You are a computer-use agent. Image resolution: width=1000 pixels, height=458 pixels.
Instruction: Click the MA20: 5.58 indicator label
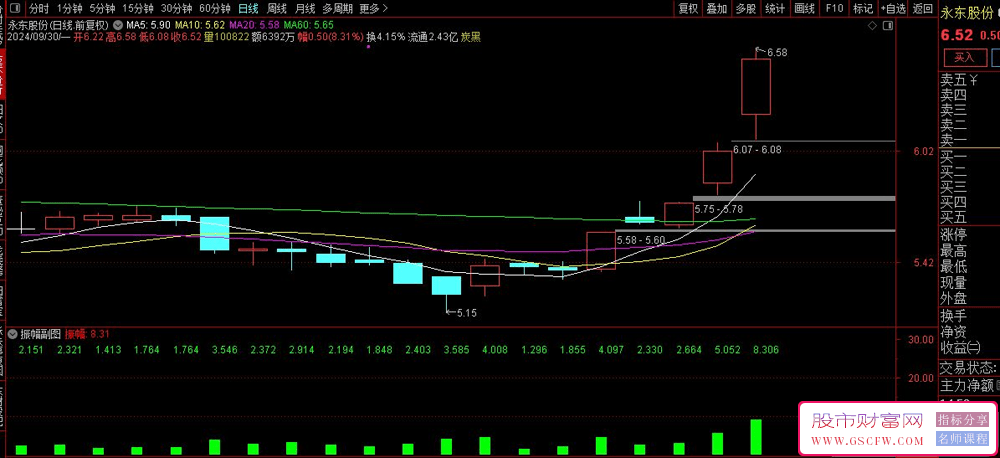coord(254,26)
